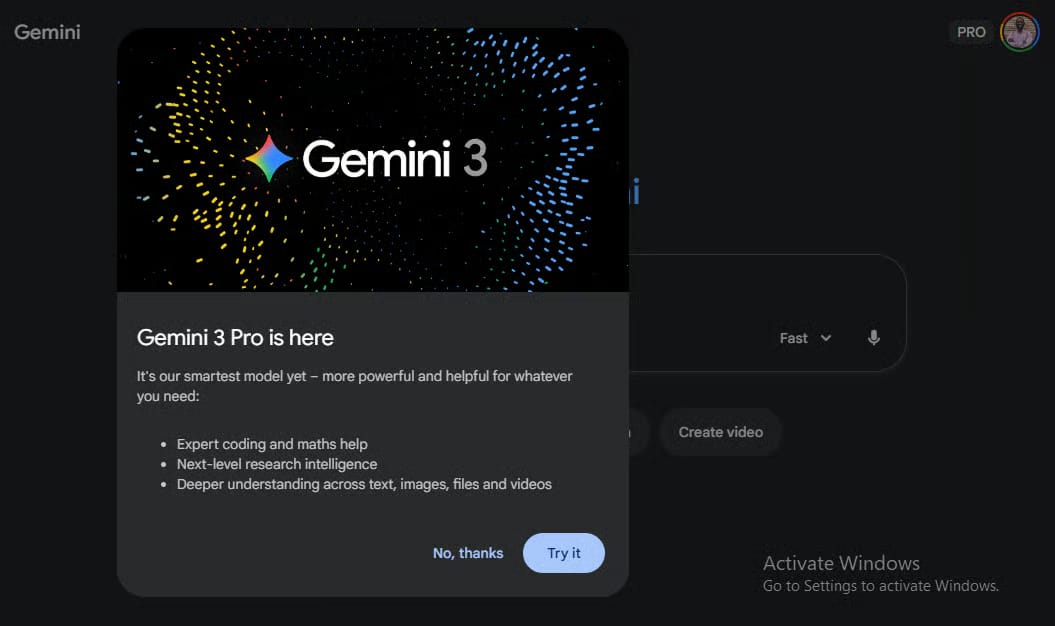Click the partially hidden chip beside Create video

[x=639, y=432]
